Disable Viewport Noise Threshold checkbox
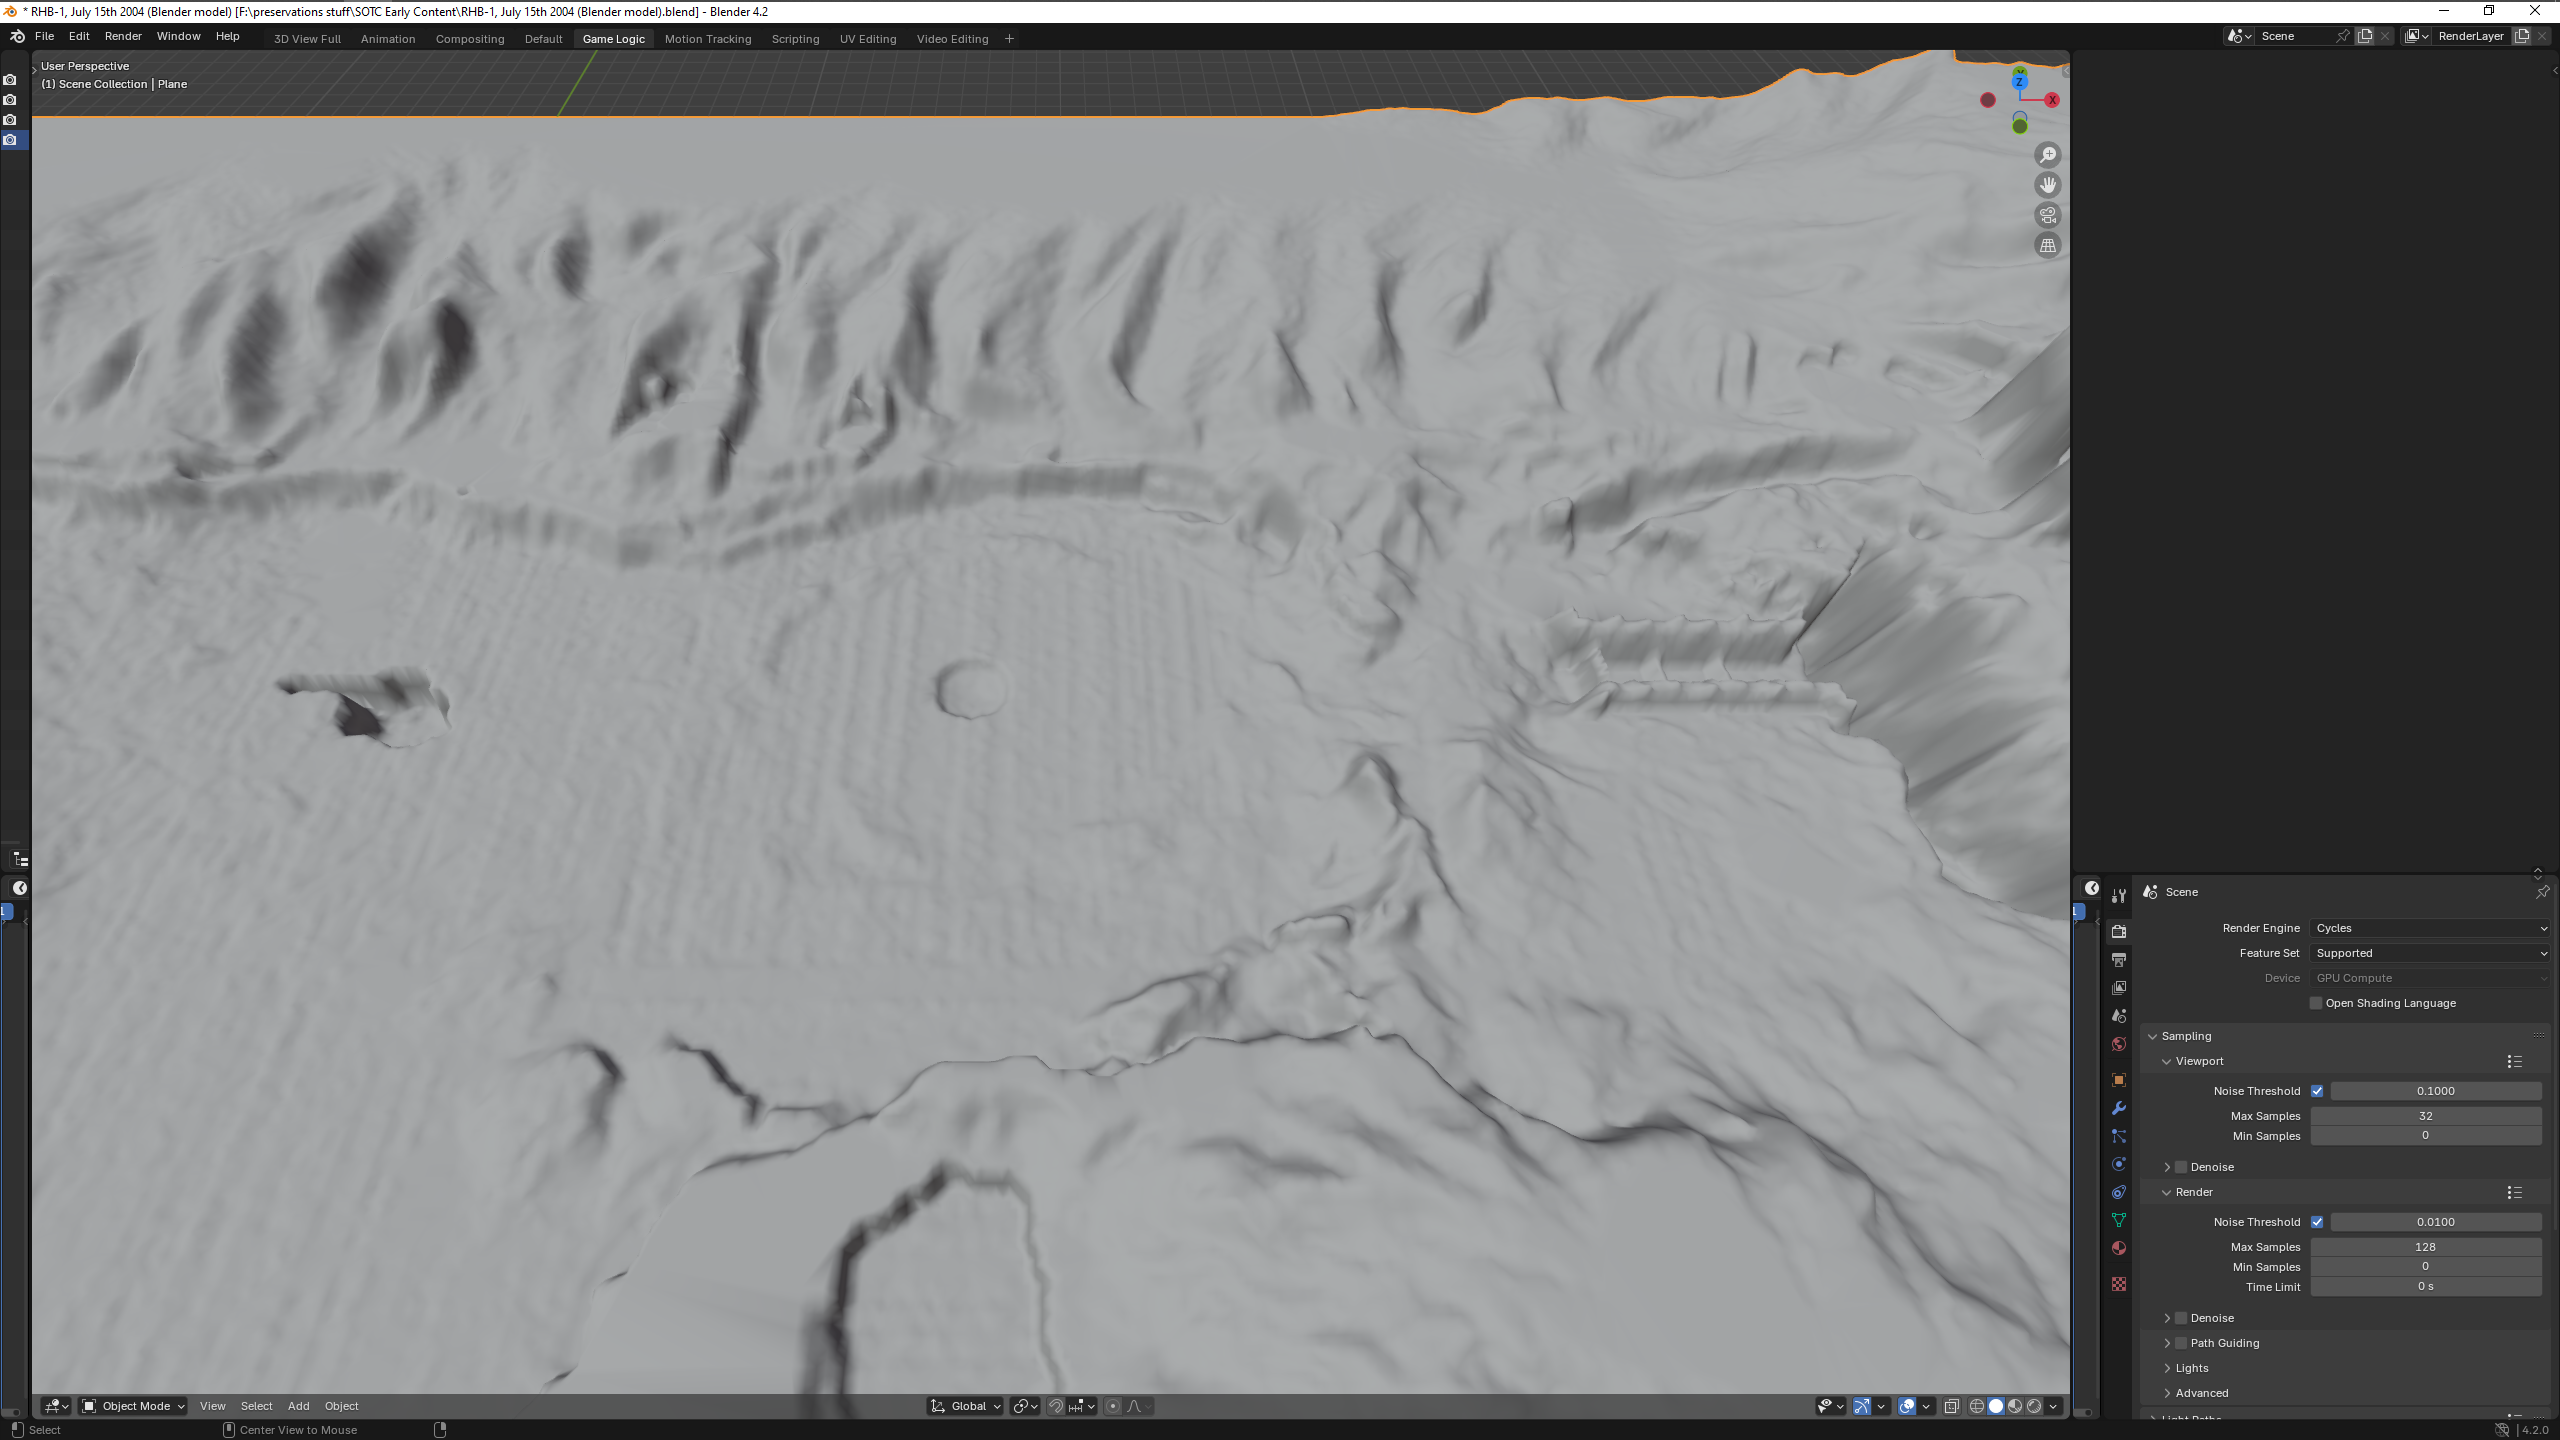Screen dimensions: 2560x1440 [x=2317, y=1091]
